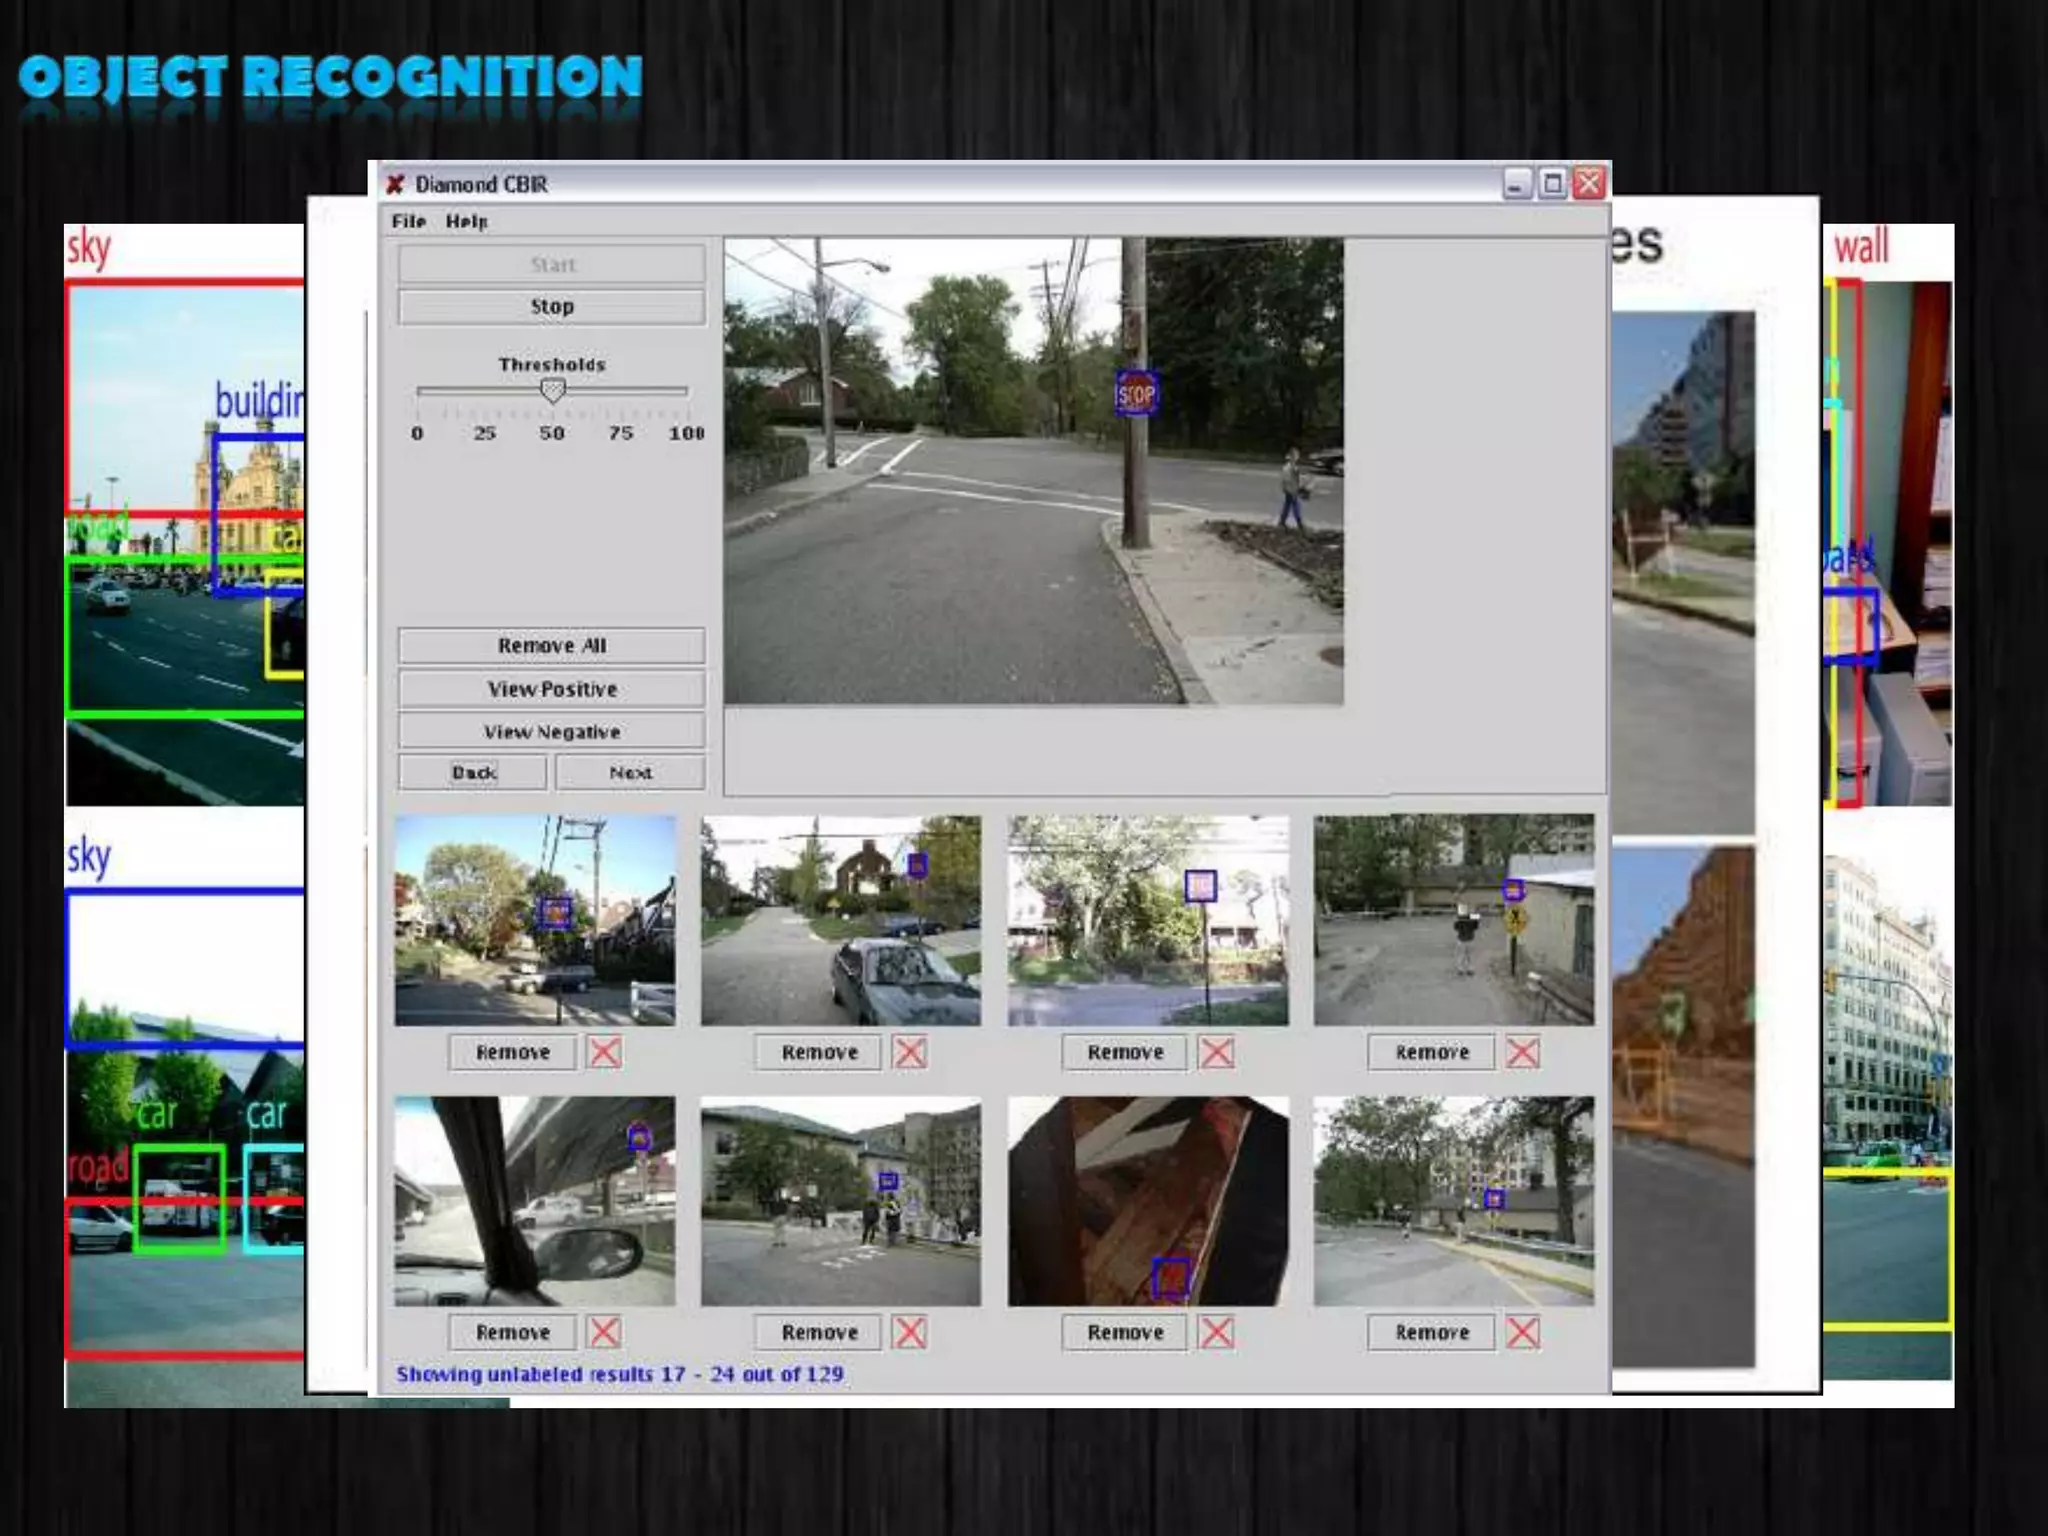Select the first result thumbnail with power lines
Screen dimensions: 2048x1536
pyautogui.click(x=535, y=920)
